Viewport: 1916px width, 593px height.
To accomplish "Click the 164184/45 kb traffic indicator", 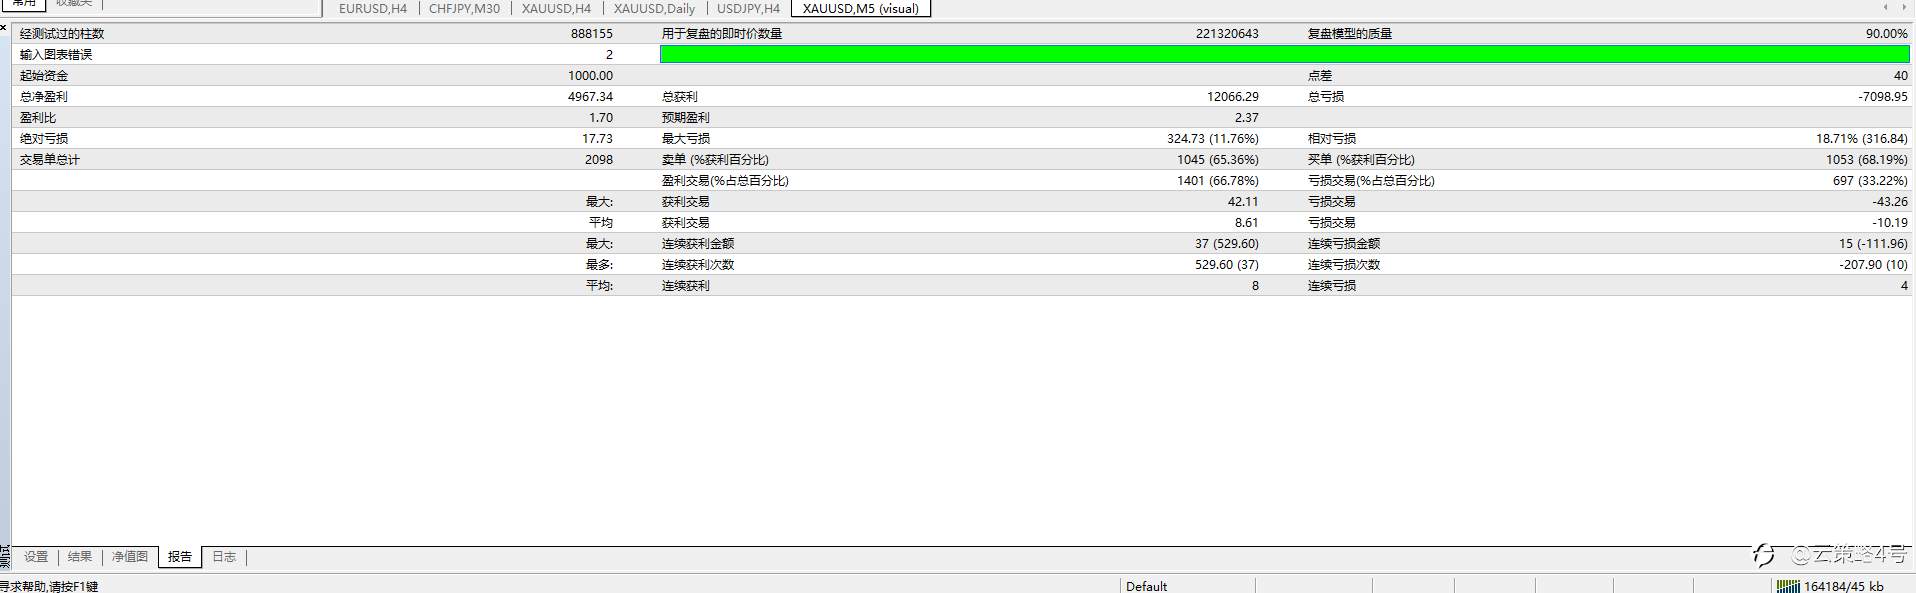I will [1843, 586].
